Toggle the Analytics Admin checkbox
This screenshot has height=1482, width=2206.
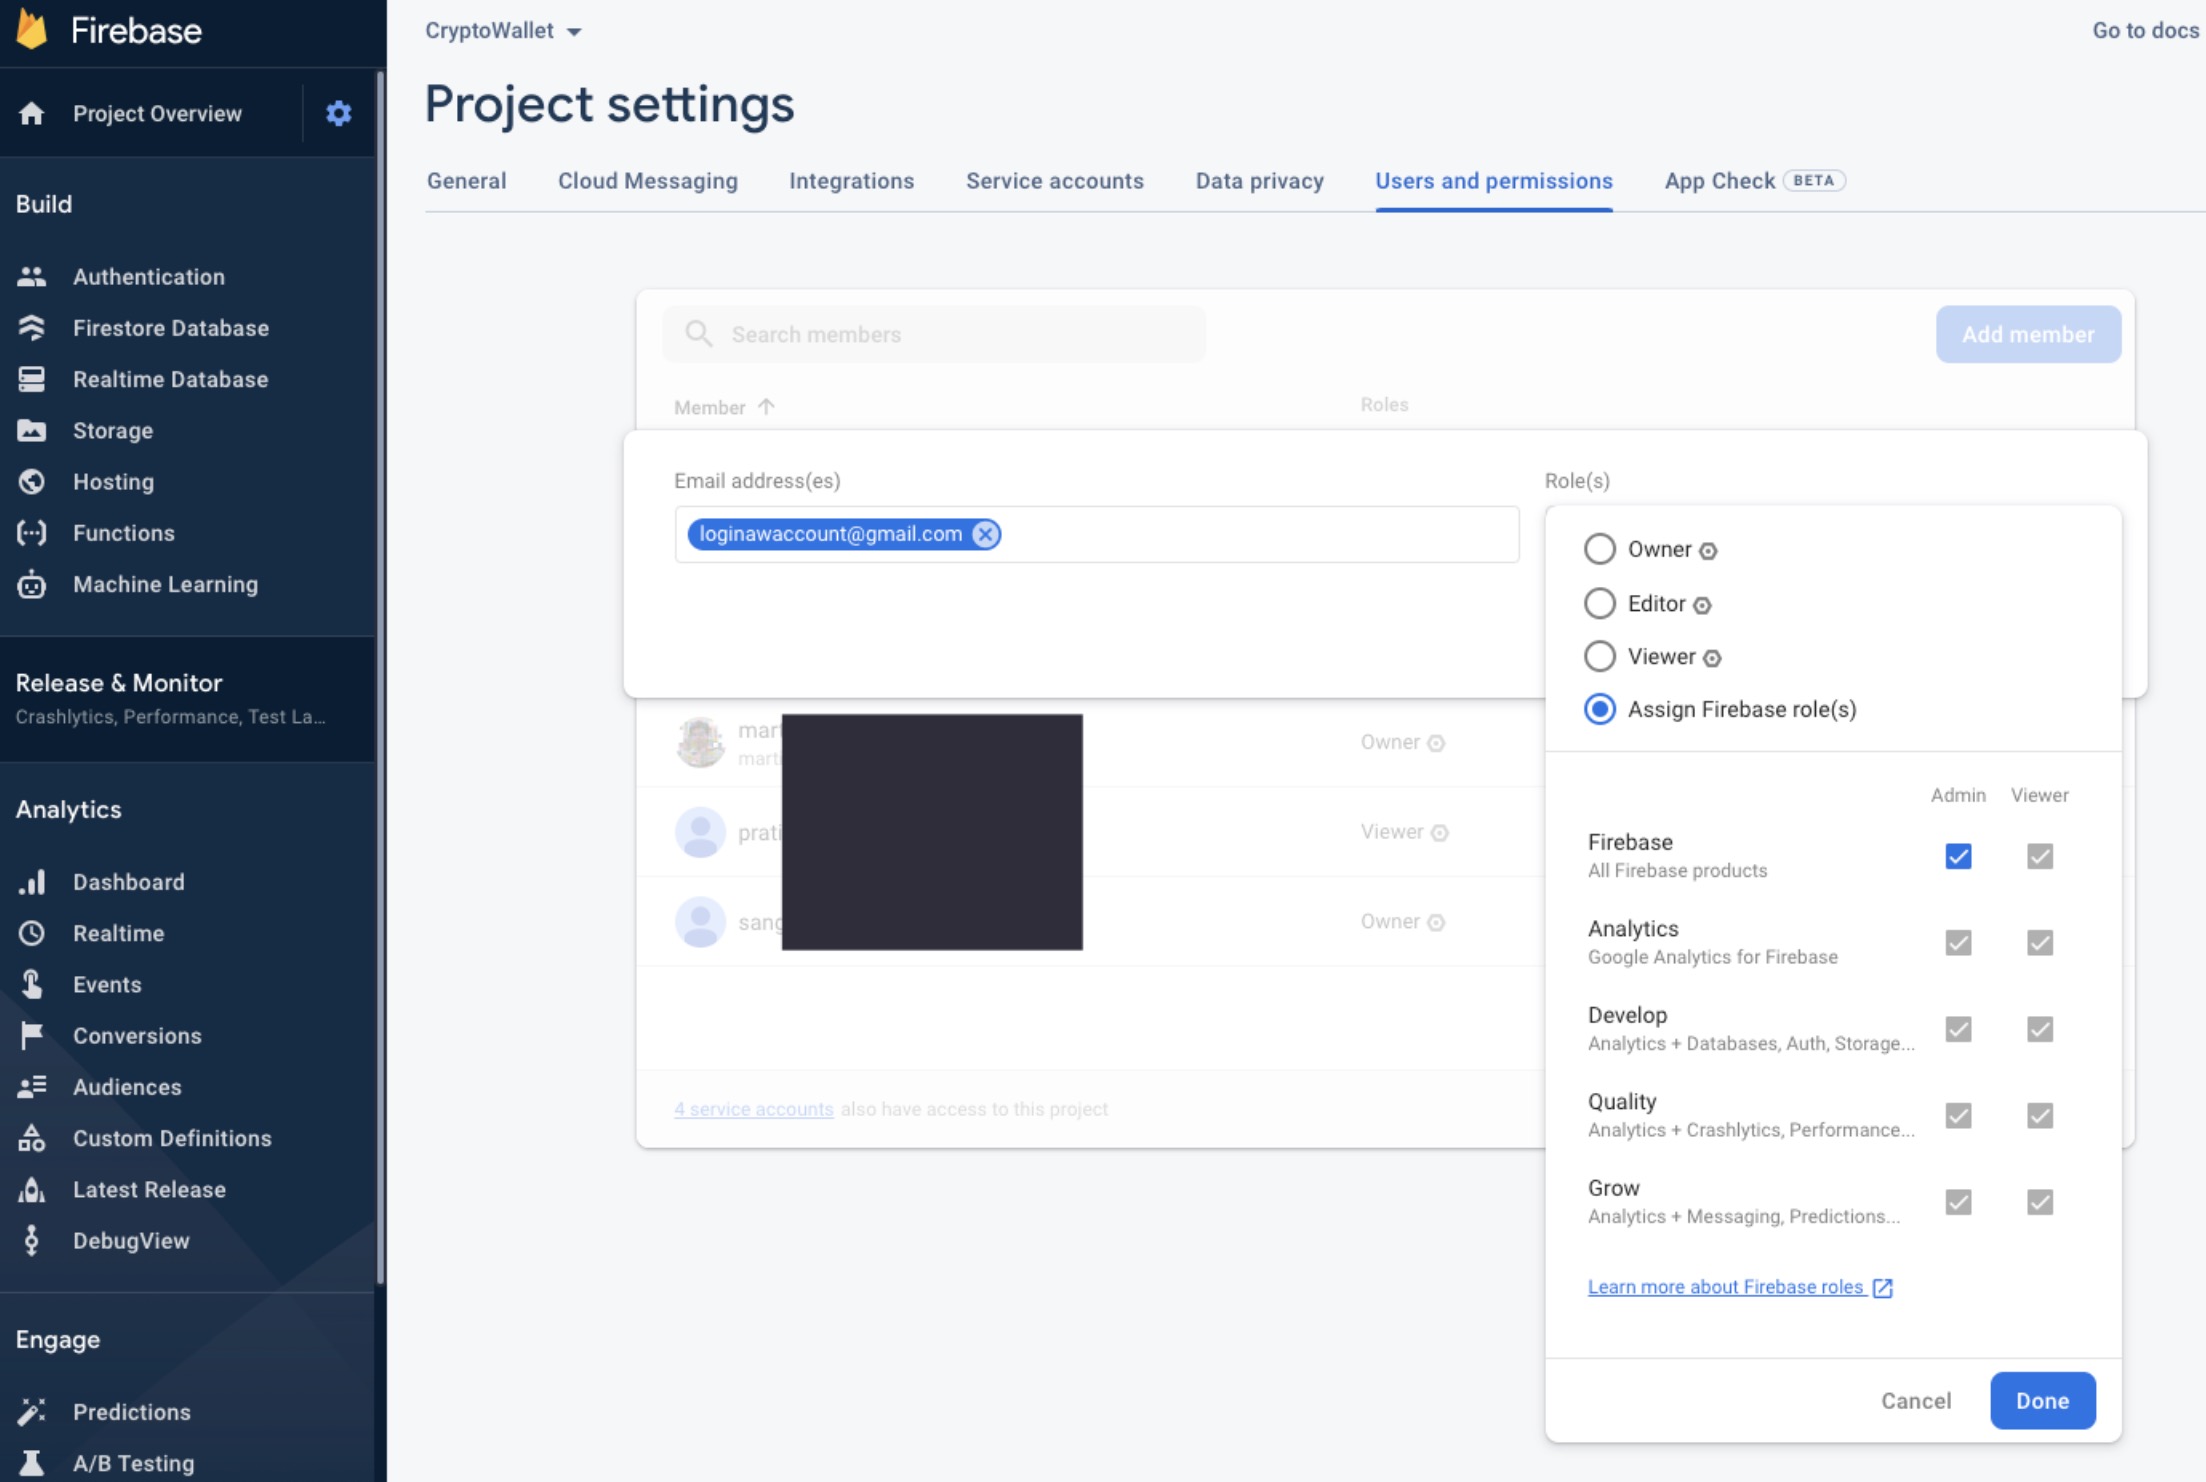pyautogui.click(x=1957, y=943)
